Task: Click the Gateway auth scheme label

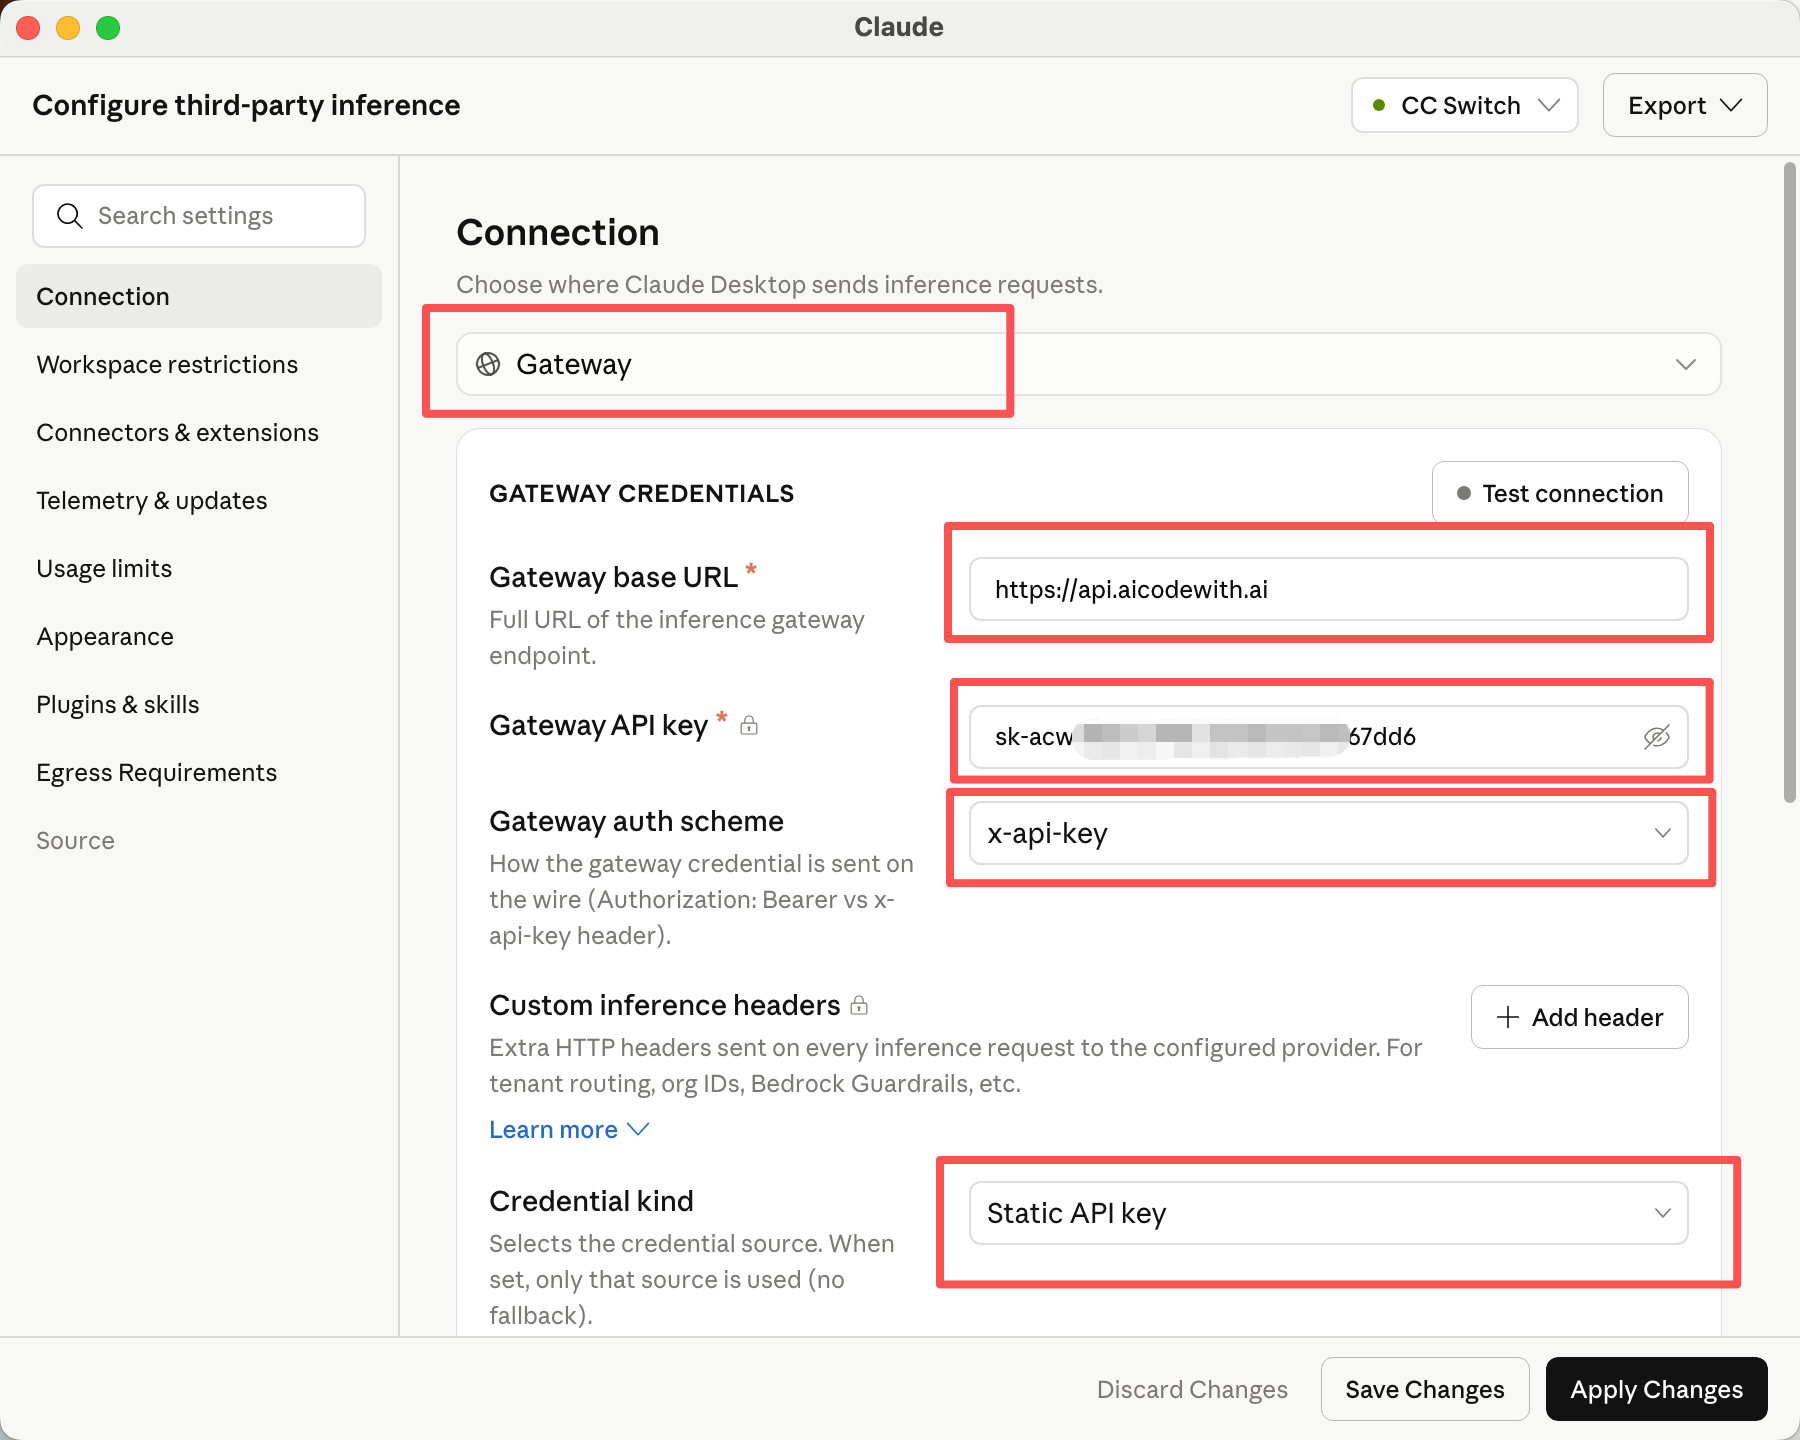Action: tap(636, 821)
